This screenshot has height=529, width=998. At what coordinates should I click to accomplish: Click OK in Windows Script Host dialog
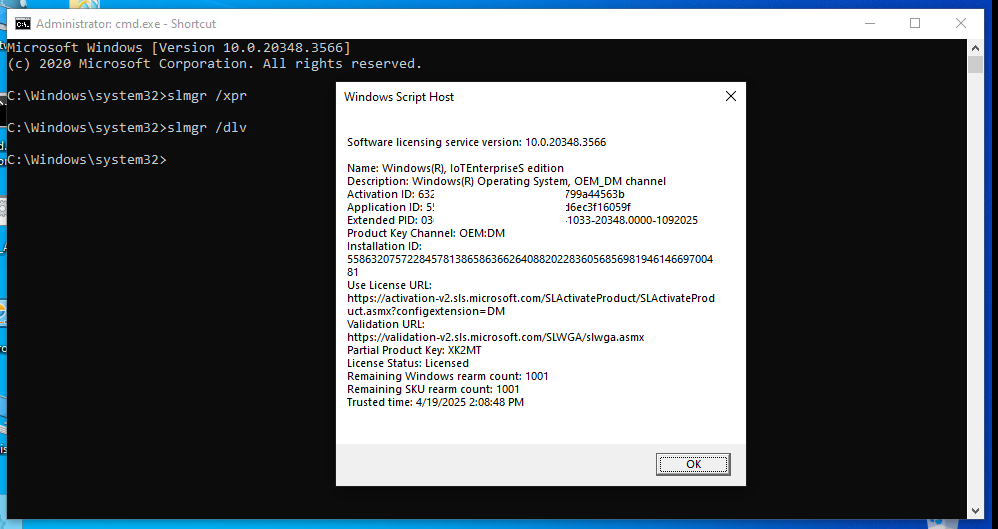click(x=693, y=464)
